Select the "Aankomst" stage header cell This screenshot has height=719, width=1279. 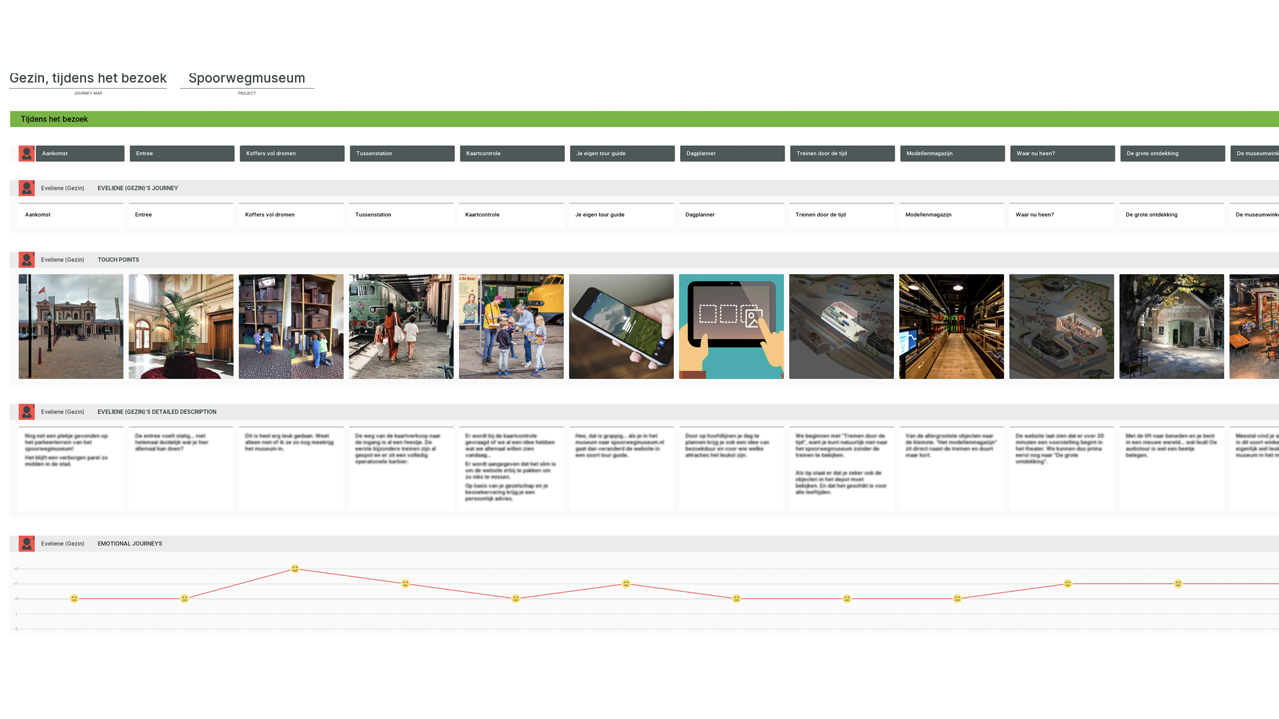80,153
